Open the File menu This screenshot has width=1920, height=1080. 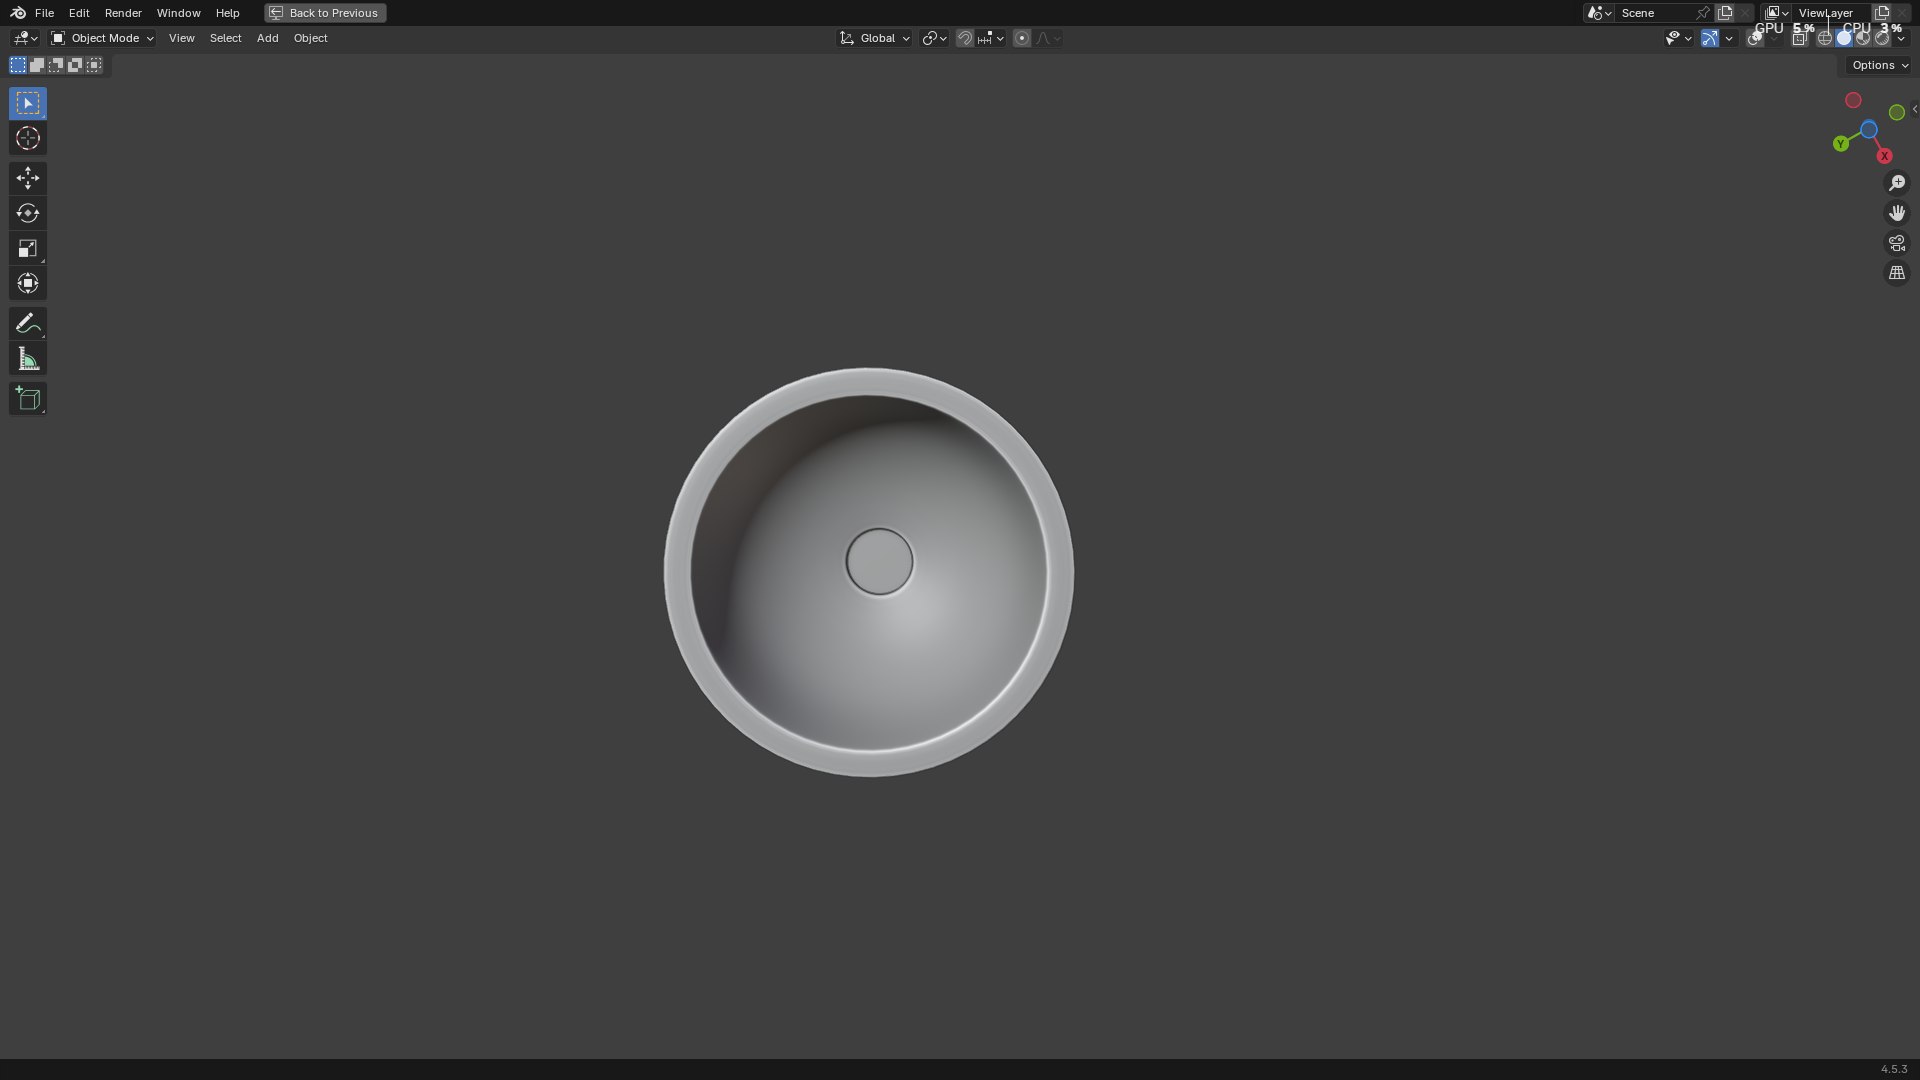tap(44, 13)
